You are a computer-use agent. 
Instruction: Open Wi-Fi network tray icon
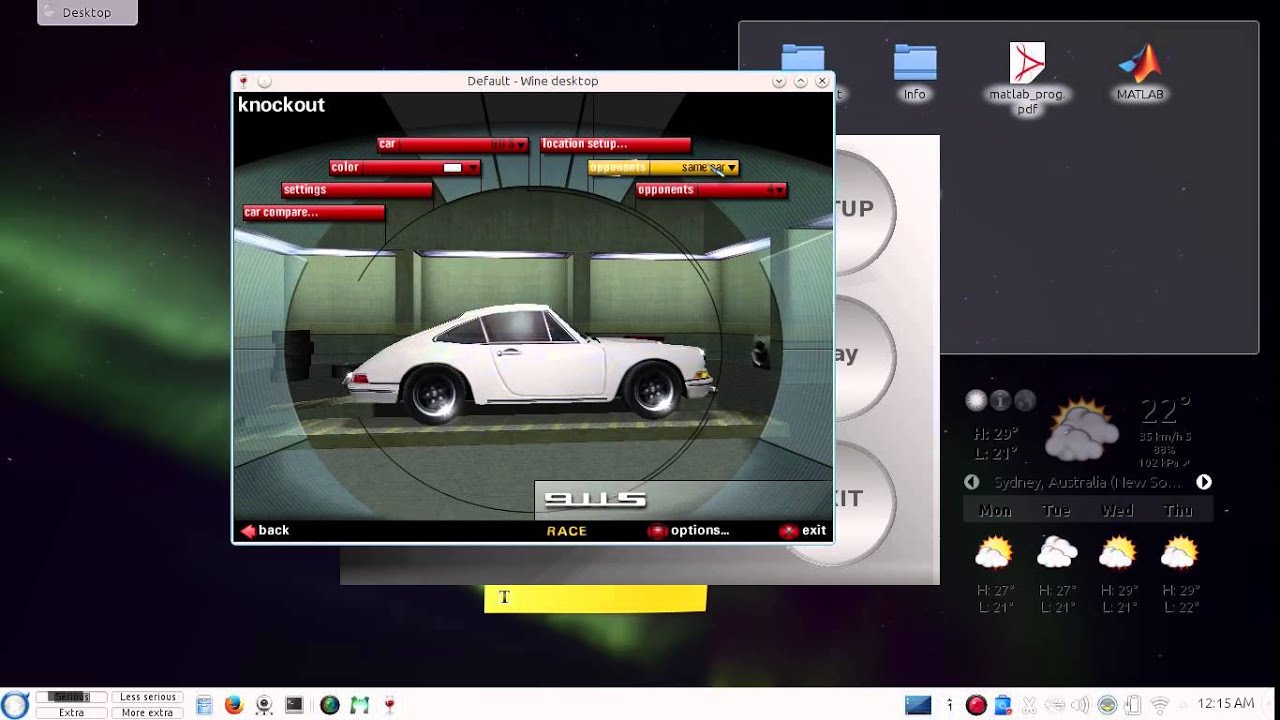1161,705
